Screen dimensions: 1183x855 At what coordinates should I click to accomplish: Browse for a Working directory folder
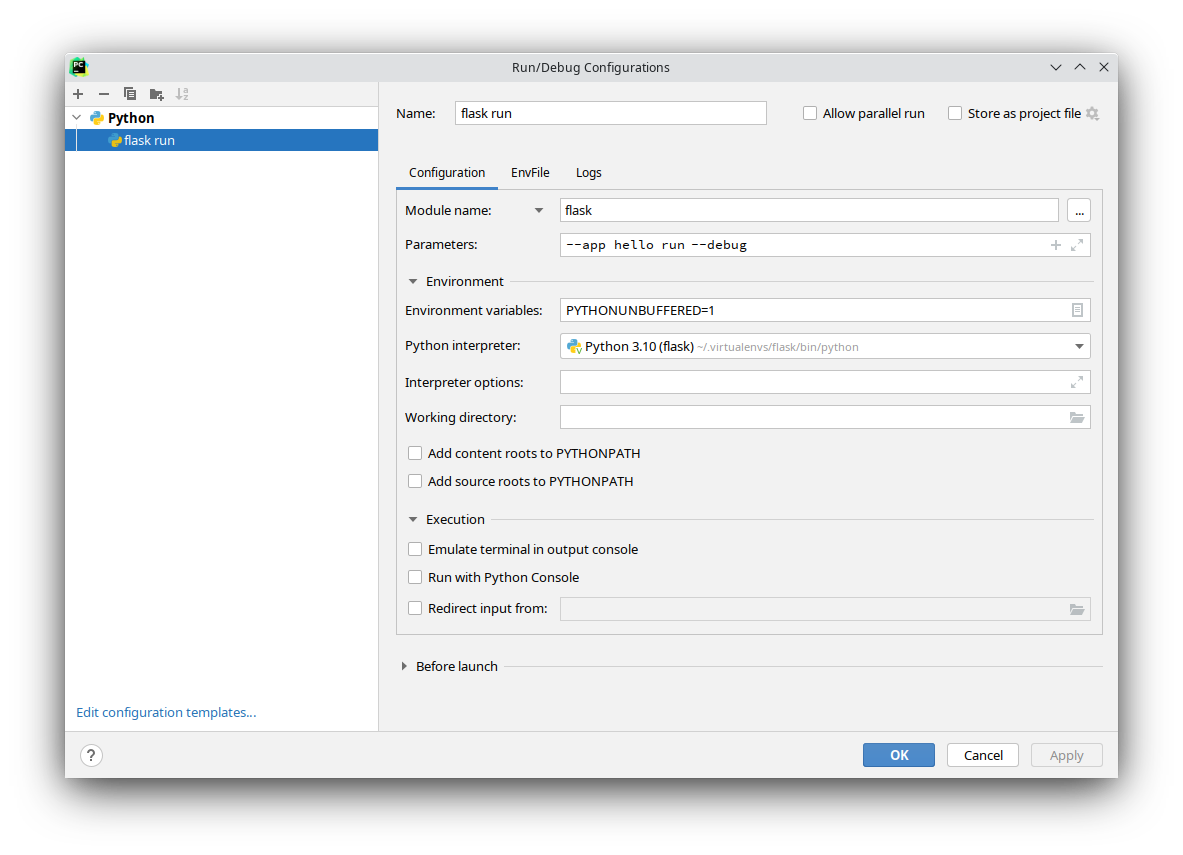(1077, 417)
